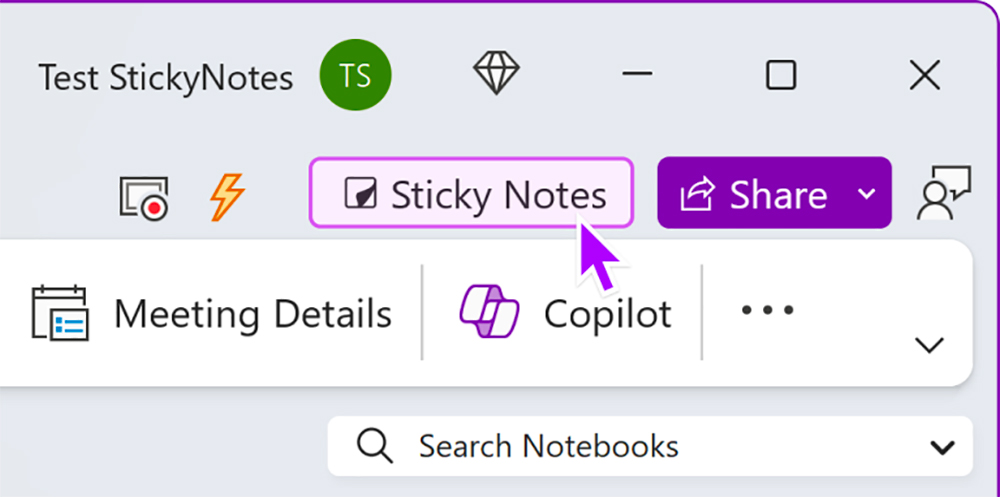The height and width of the screenshot is (497, 1000).
Task: Insert Meeting Details from the ribbon
Action: [x=211, y=313]
